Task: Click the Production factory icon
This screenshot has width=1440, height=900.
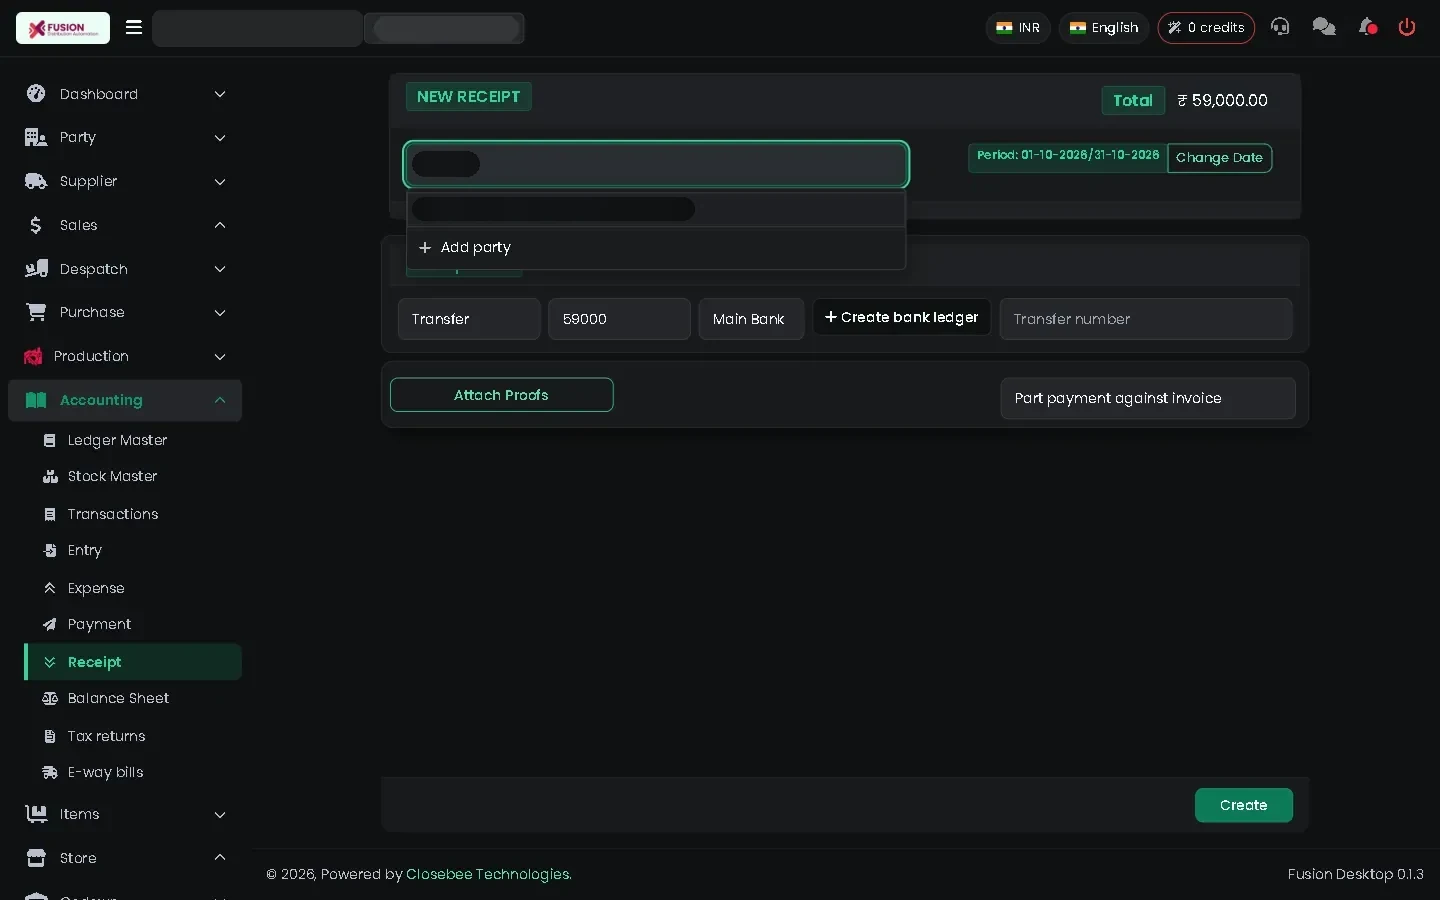Action: coord(33,356)
